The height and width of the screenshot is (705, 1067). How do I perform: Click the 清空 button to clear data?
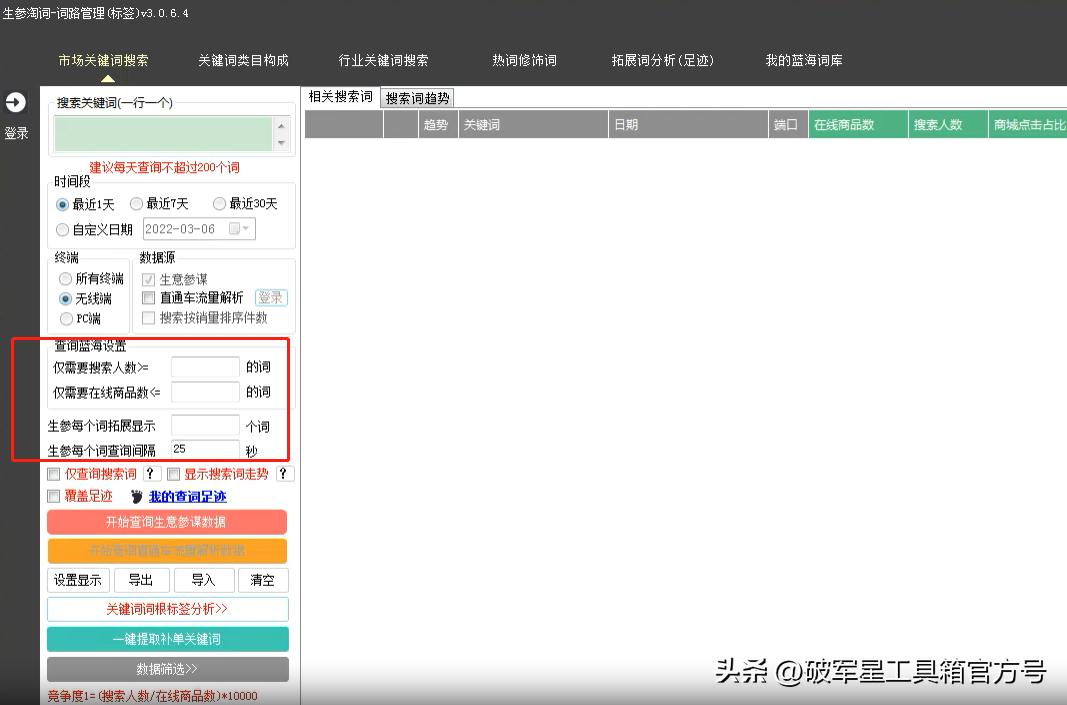click(263, 580)
